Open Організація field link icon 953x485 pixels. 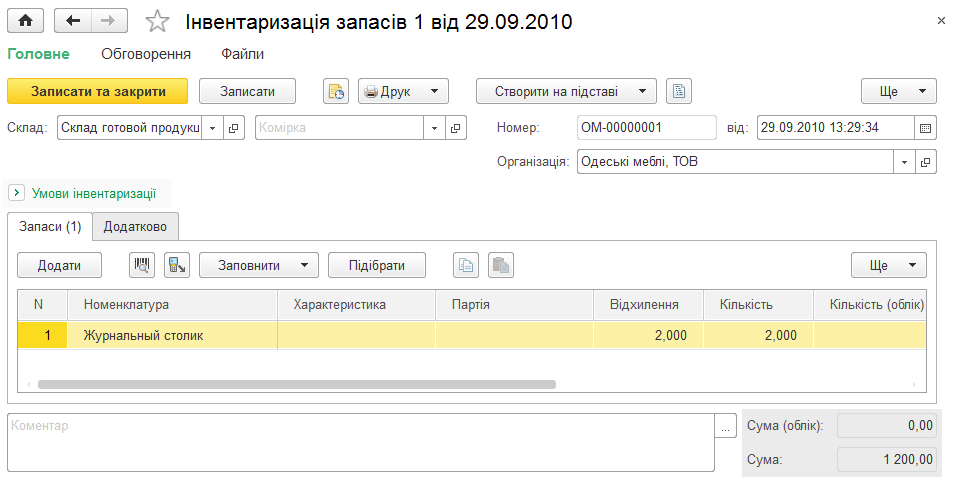tap(926, 162)
